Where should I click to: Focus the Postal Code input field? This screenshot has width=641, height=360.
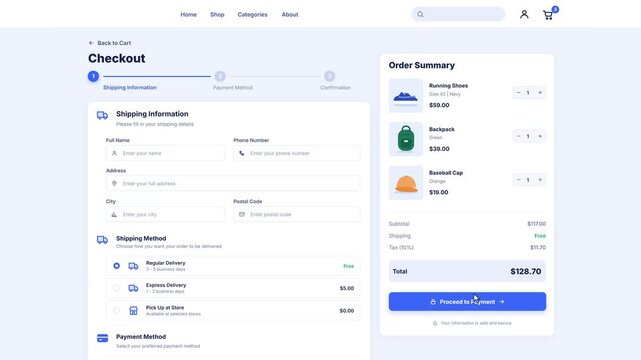(x=297, y=215)
